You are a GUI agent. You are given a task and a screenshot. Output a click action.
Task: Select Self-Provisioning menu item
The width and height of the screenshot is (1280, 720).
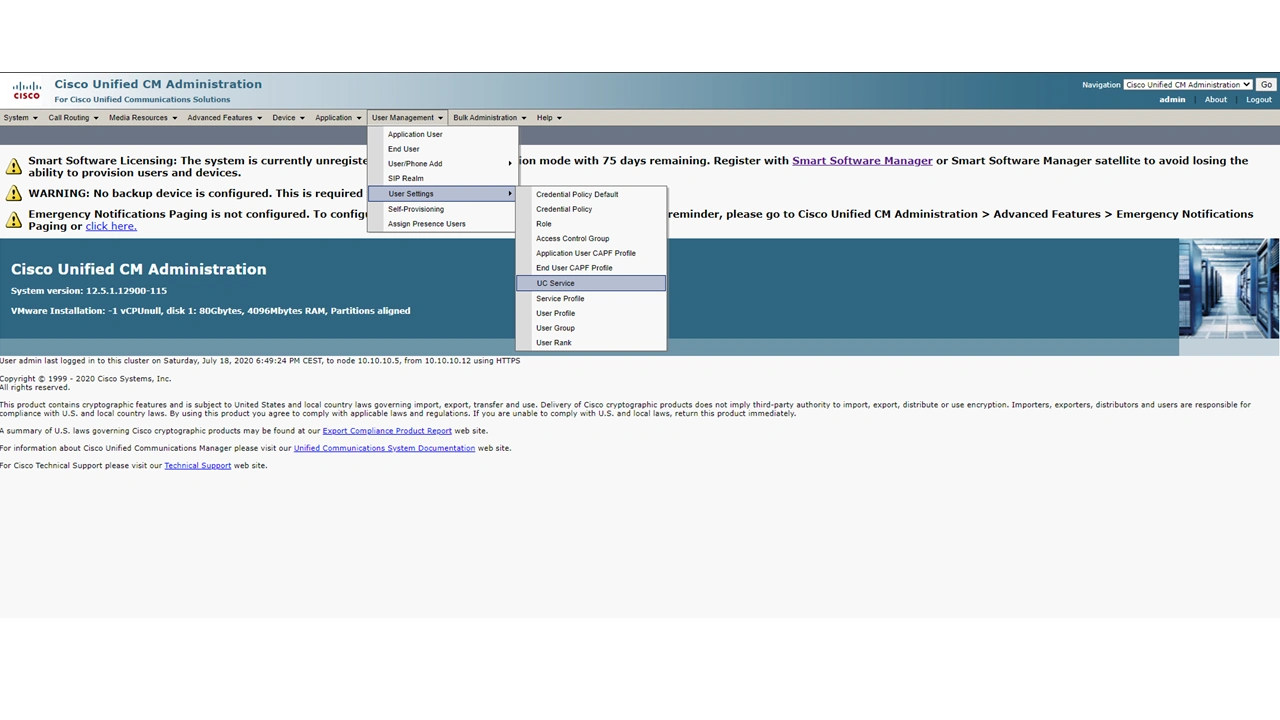tap(442, 209)
